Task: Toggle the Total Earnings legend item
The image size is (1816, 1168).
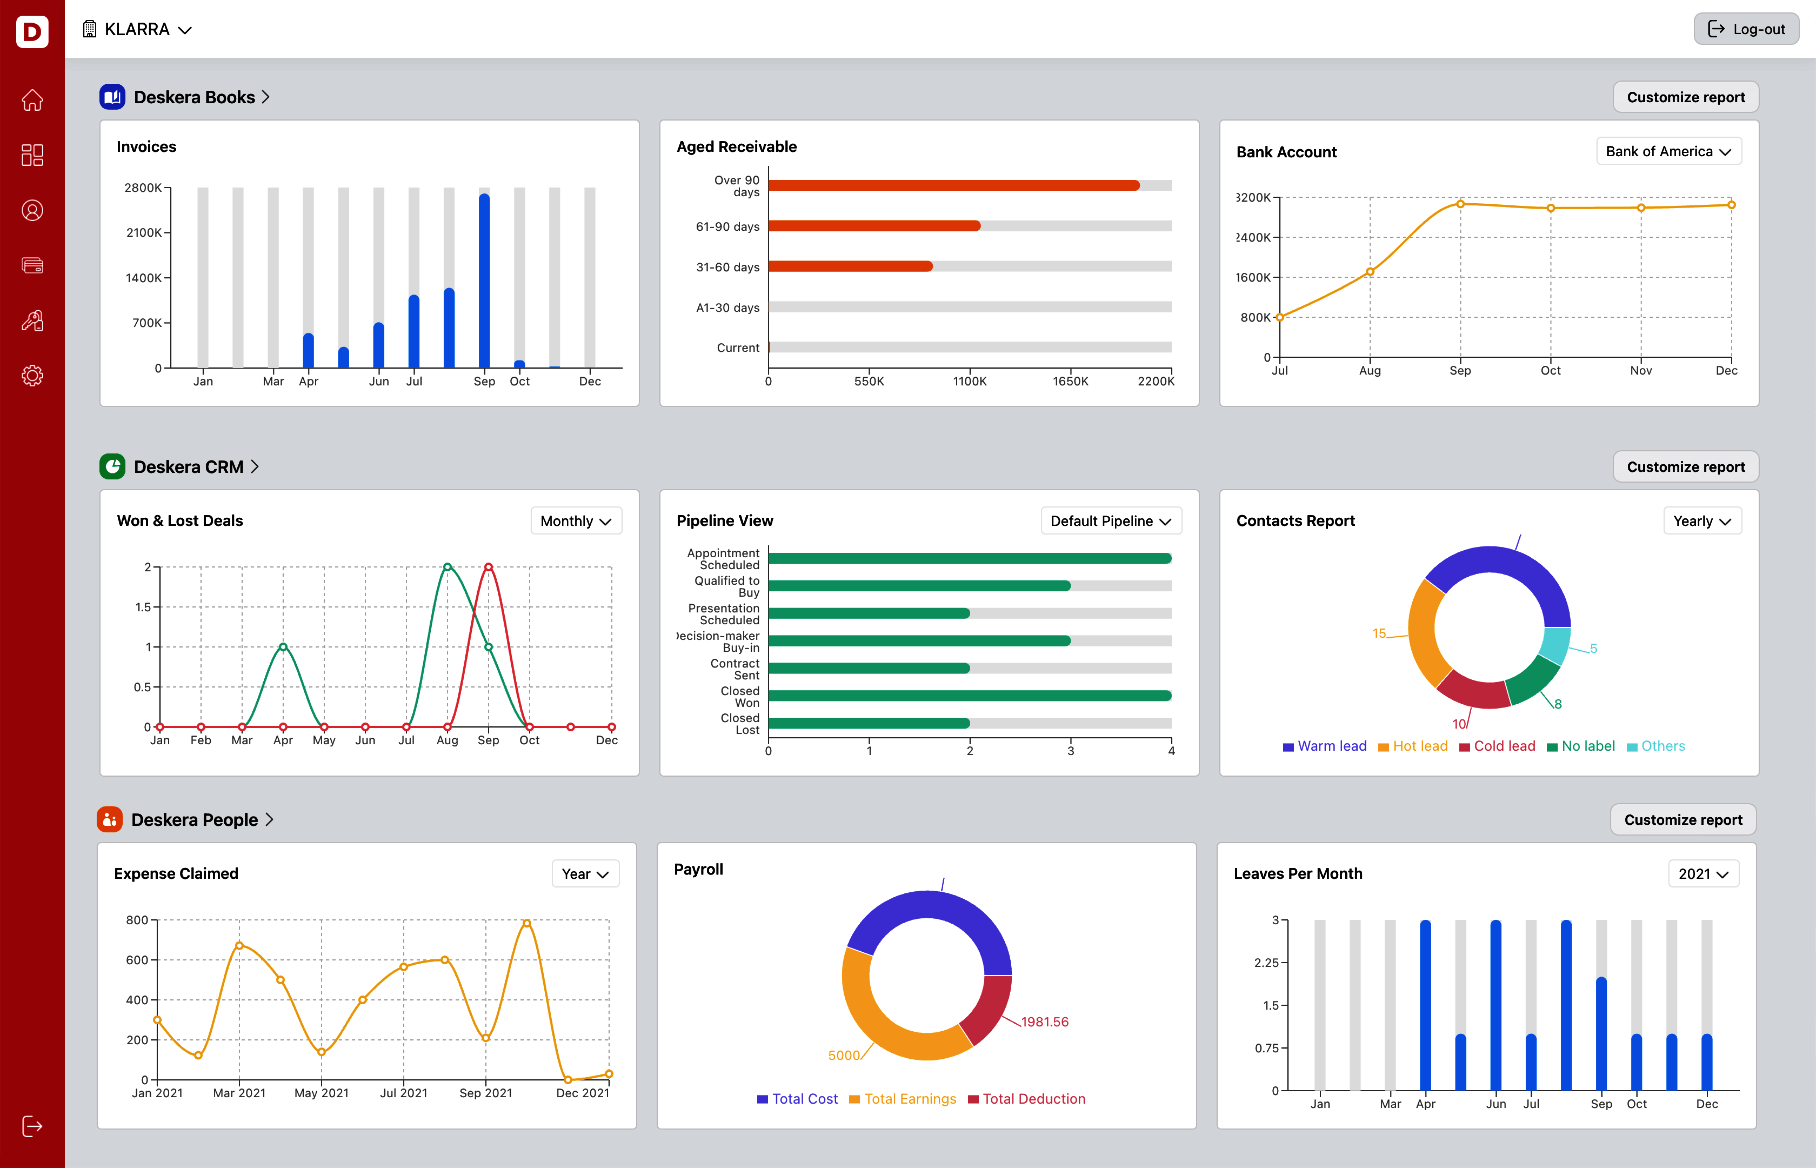Action: coord(902,1099)
